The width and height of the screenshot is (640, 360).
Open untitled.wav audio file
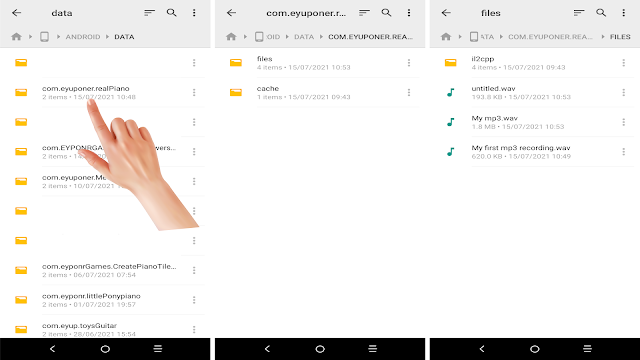pyautogui.click(x=535, y=93)
